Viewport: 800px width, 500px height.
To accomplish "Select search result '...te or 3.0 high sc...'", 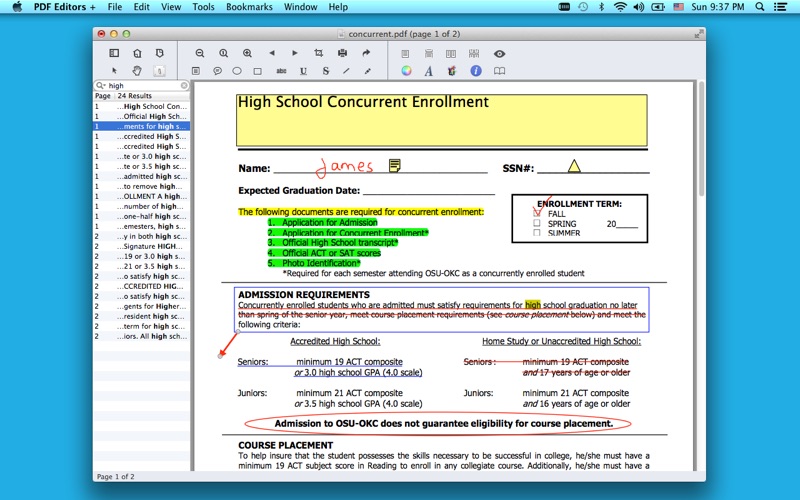I will (x=141, y=156).
